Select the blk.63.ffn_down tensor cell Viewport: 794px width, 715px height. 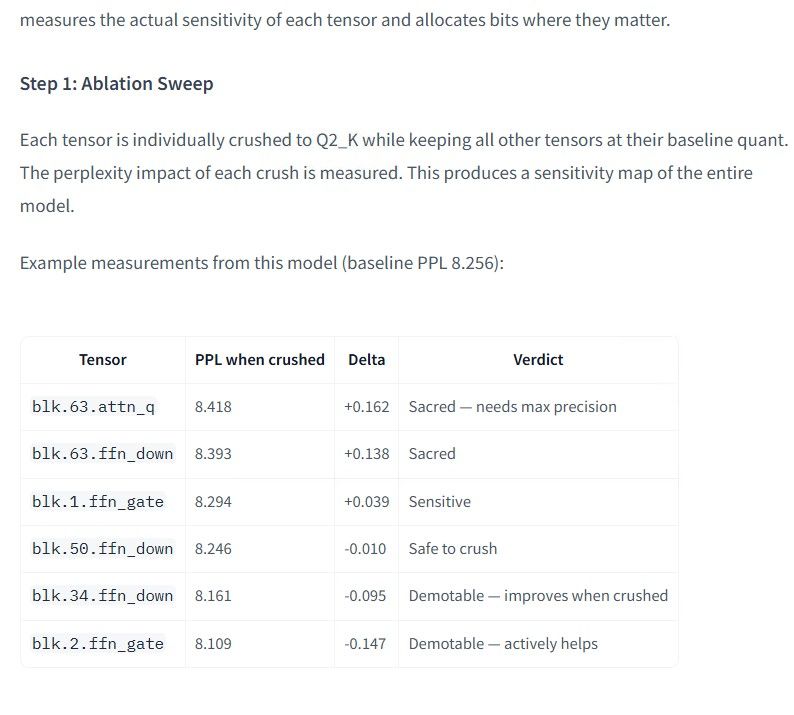point(103,454)
